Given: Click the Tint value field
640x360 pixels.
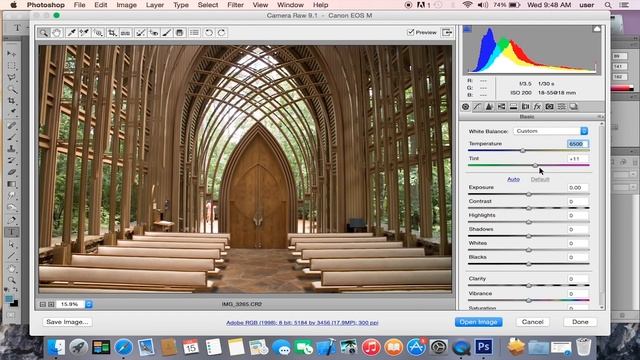Looking at the screenshot, I should (x=578, y=158).
